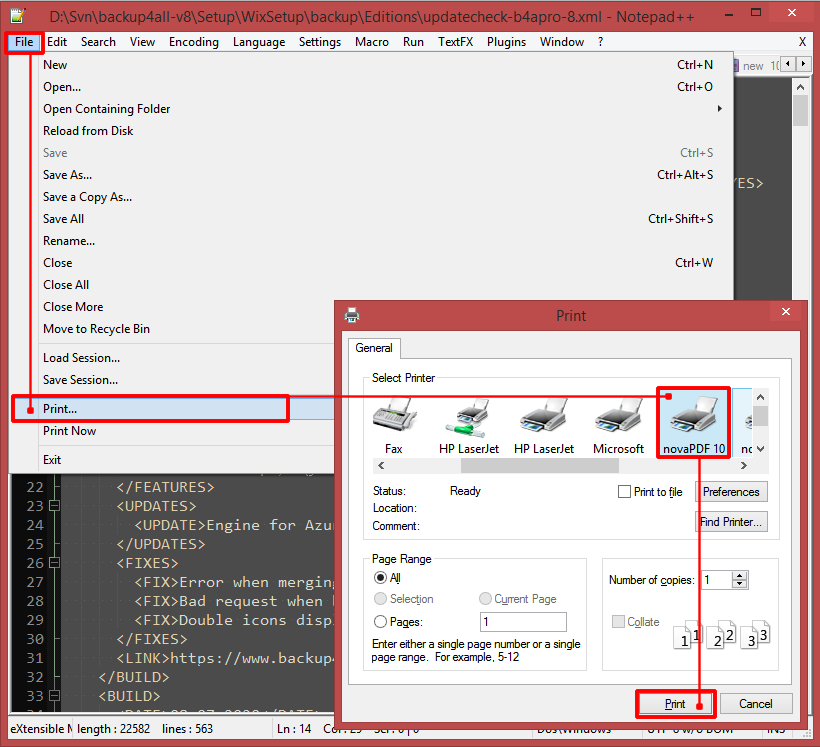820x747 pixels.
Task: Collapse the BUILD fold marker at line 33
Action: [x=54, y=696]
